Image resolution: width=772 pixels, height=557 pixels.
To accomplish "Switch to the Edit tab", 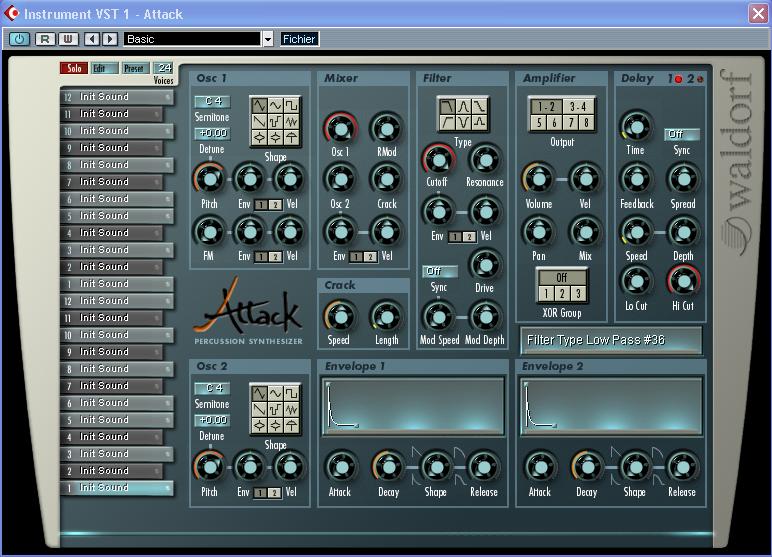I will pyautogui.click(x=105, y=68).
